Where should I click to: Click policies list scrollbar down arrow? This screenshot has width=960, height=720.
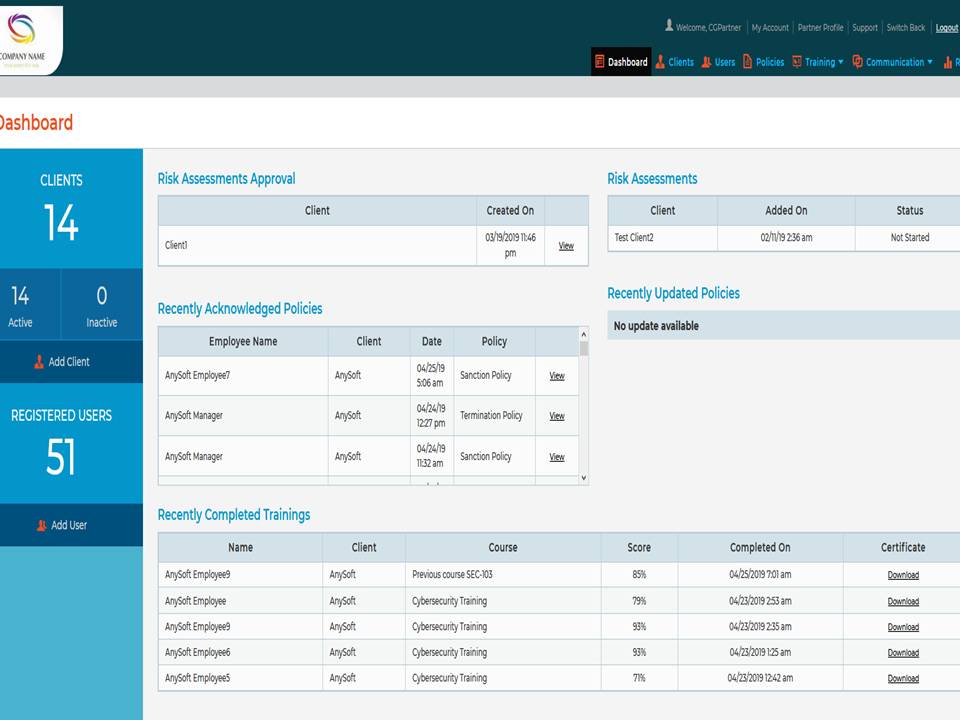(x=583, y=478)
